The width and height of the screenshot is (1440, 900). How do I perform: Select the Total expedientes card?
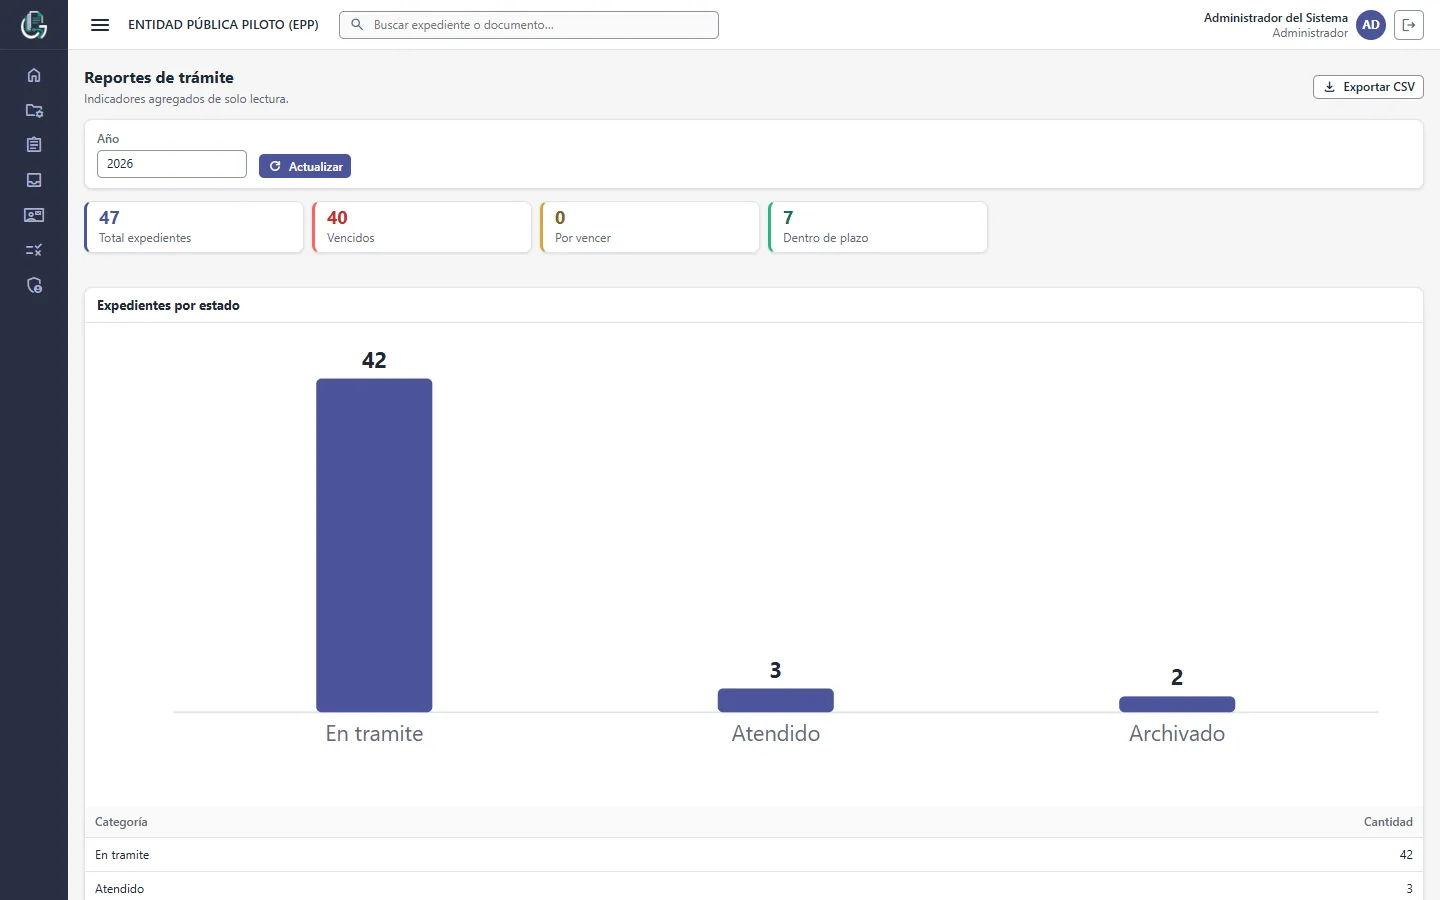194,227
